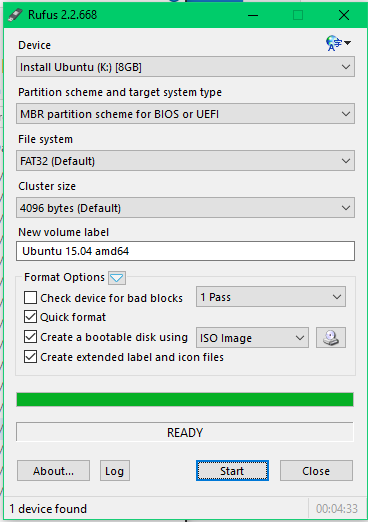The height and width of the screenshot is (522, 368).
Task: Toggle the Format Options advanced arrow
Action: click(117, 278)
